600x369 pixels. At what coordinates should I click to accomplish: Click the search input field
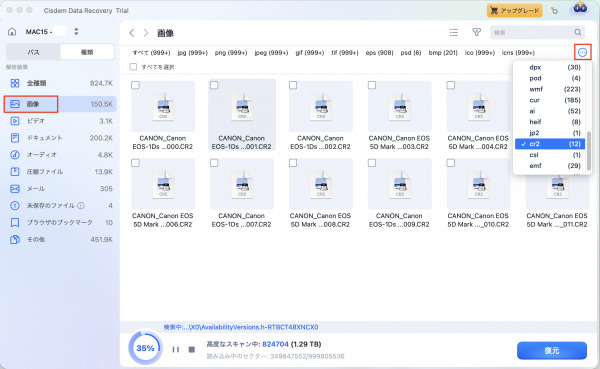click(x=538, y=33)
